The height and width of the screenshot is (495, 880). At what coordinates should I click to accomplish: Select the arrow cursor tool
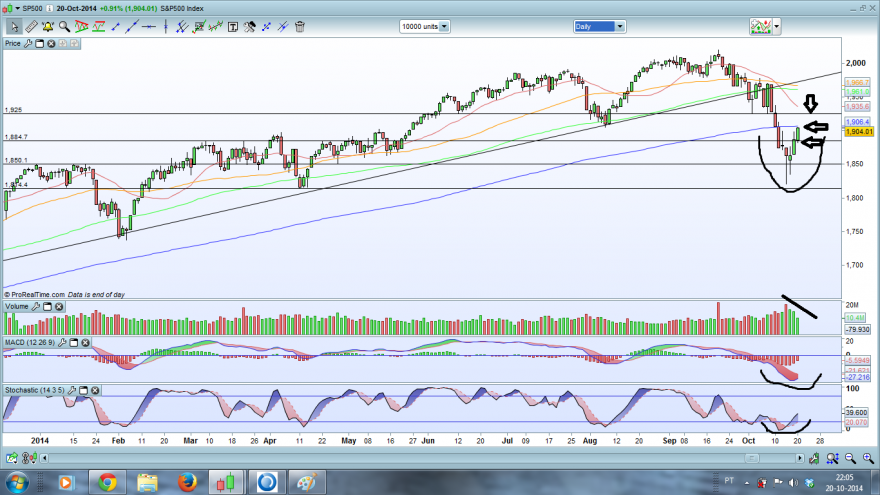coord(14,26)
